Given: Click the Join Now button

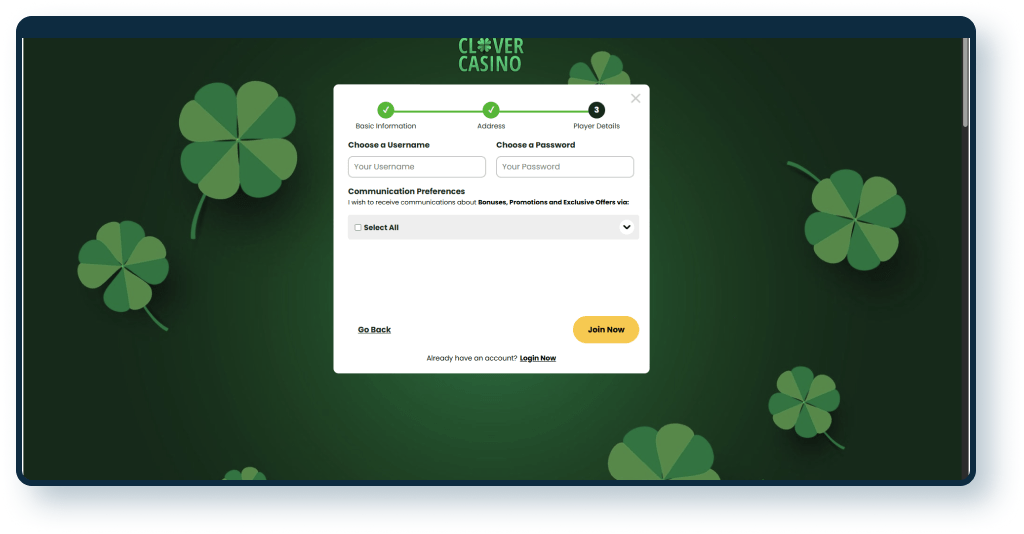Looking at the screenshot, I should point(606,330).
